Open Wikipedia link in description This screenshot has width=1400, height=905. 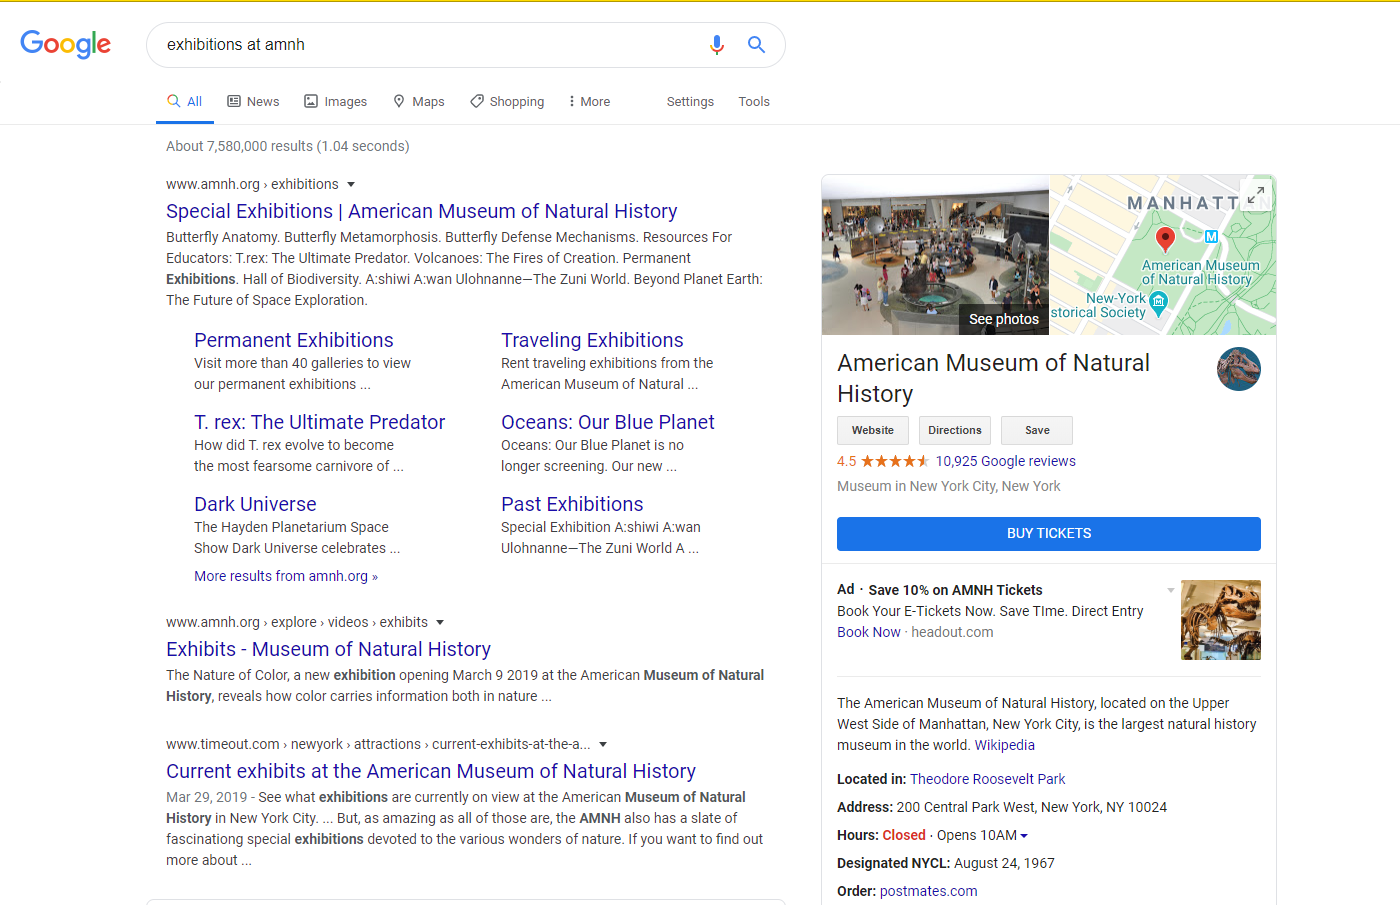[x=1005, y=745]
